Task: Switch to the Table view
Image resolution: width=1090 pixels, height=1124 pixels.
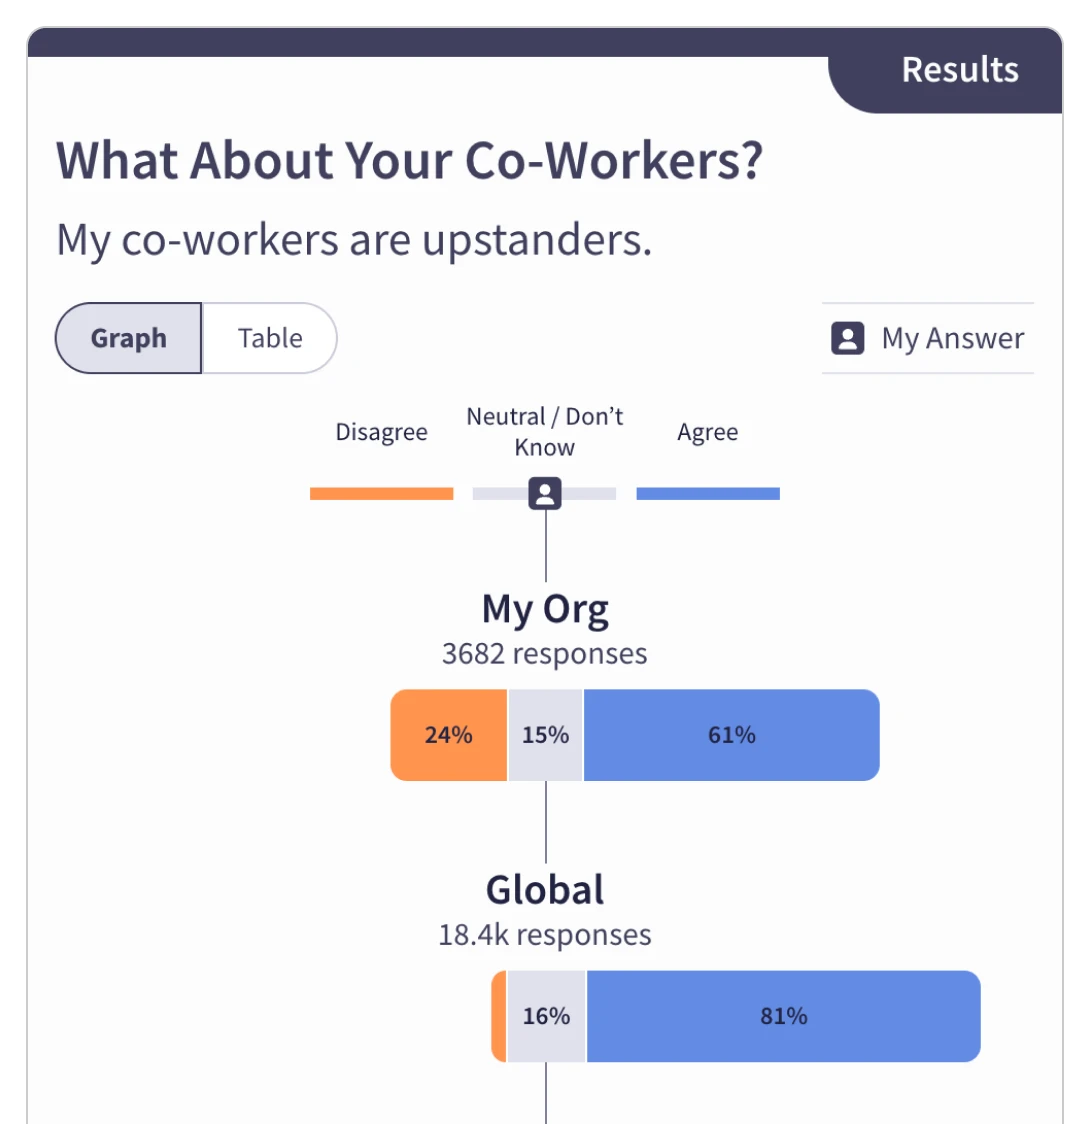Action: [270, 338]
